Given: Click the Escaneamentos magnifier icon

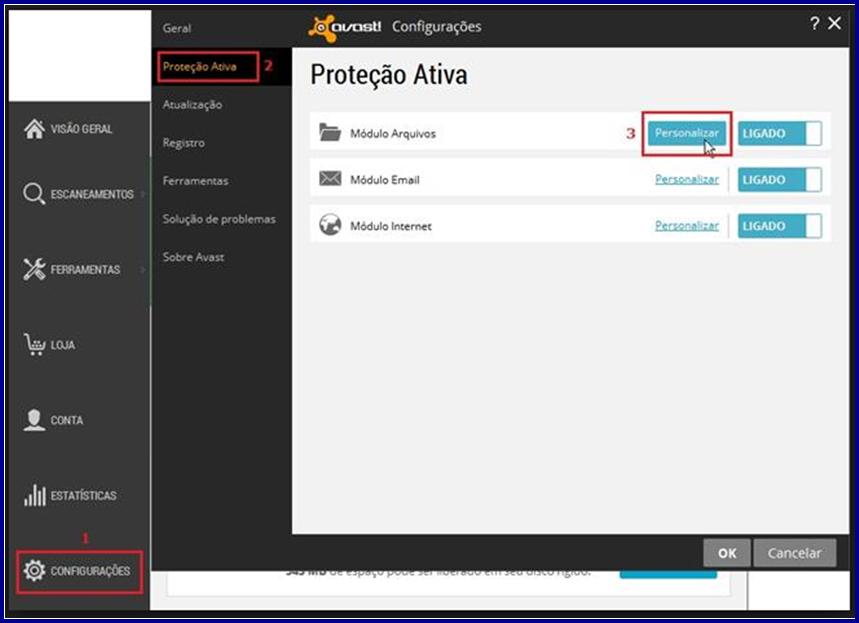Looking at the screenshot, I should click(x=34, y=194).
